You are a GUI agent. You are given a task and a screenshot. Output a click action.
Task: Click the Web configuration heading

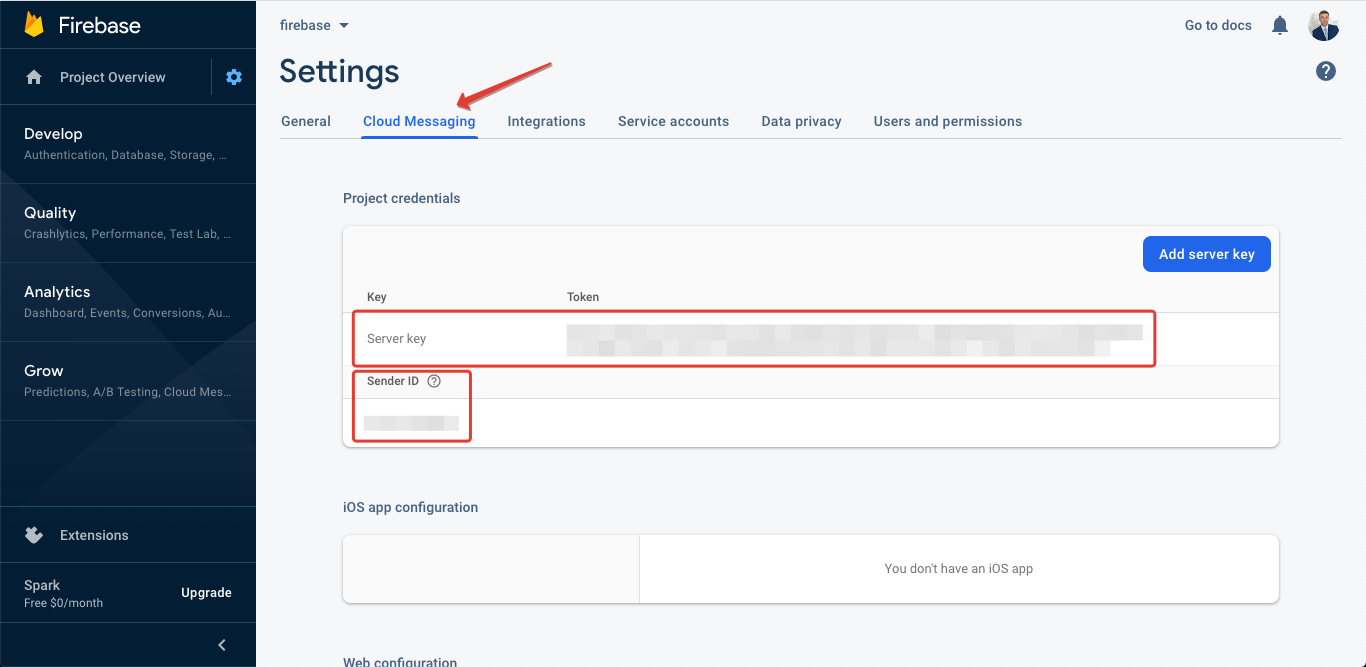click(400, 661)
